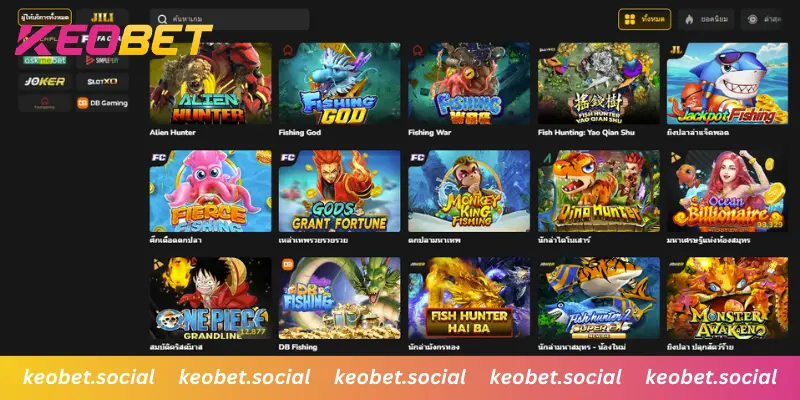Open the Alien Hunter game thumbnail
Viewport: 800px width, 400px height.
[x=210, y=83]
